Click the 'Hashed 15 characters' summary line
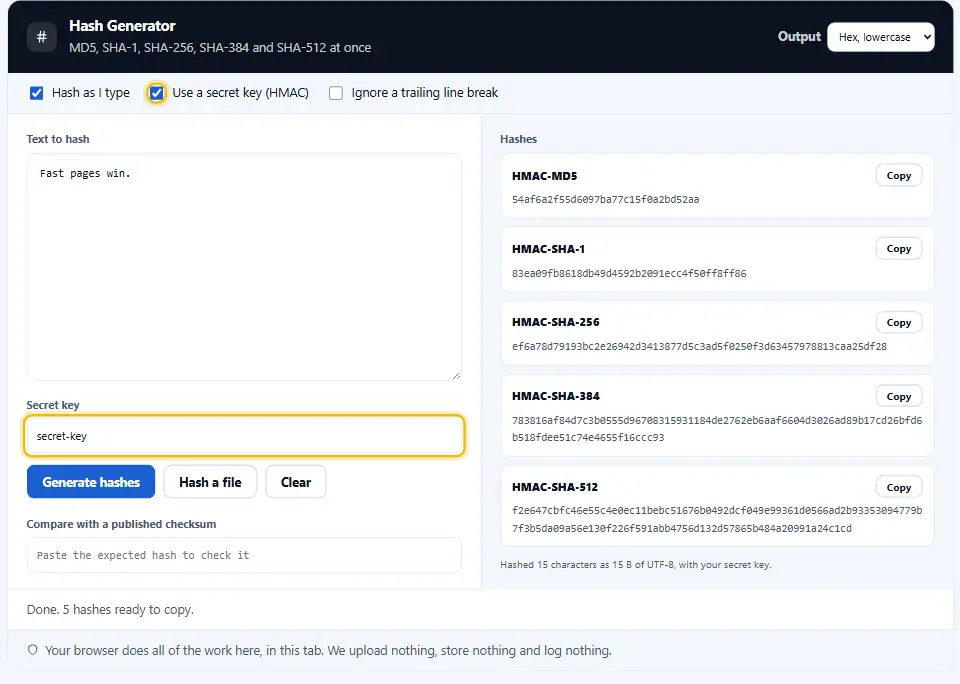This screenshot has width=960, height=684. [x=636, y=565]
